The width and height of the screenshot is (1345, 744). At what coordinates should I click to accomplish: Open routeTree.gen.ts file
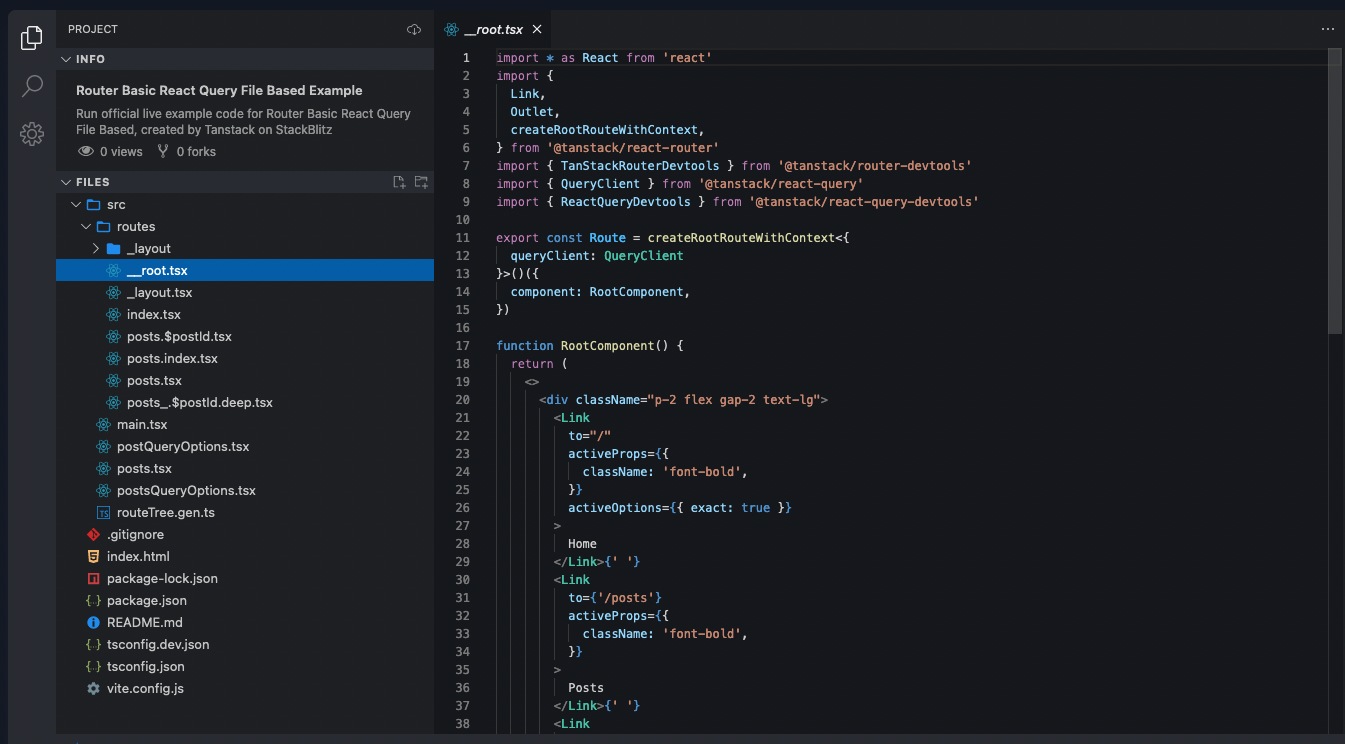165,512
